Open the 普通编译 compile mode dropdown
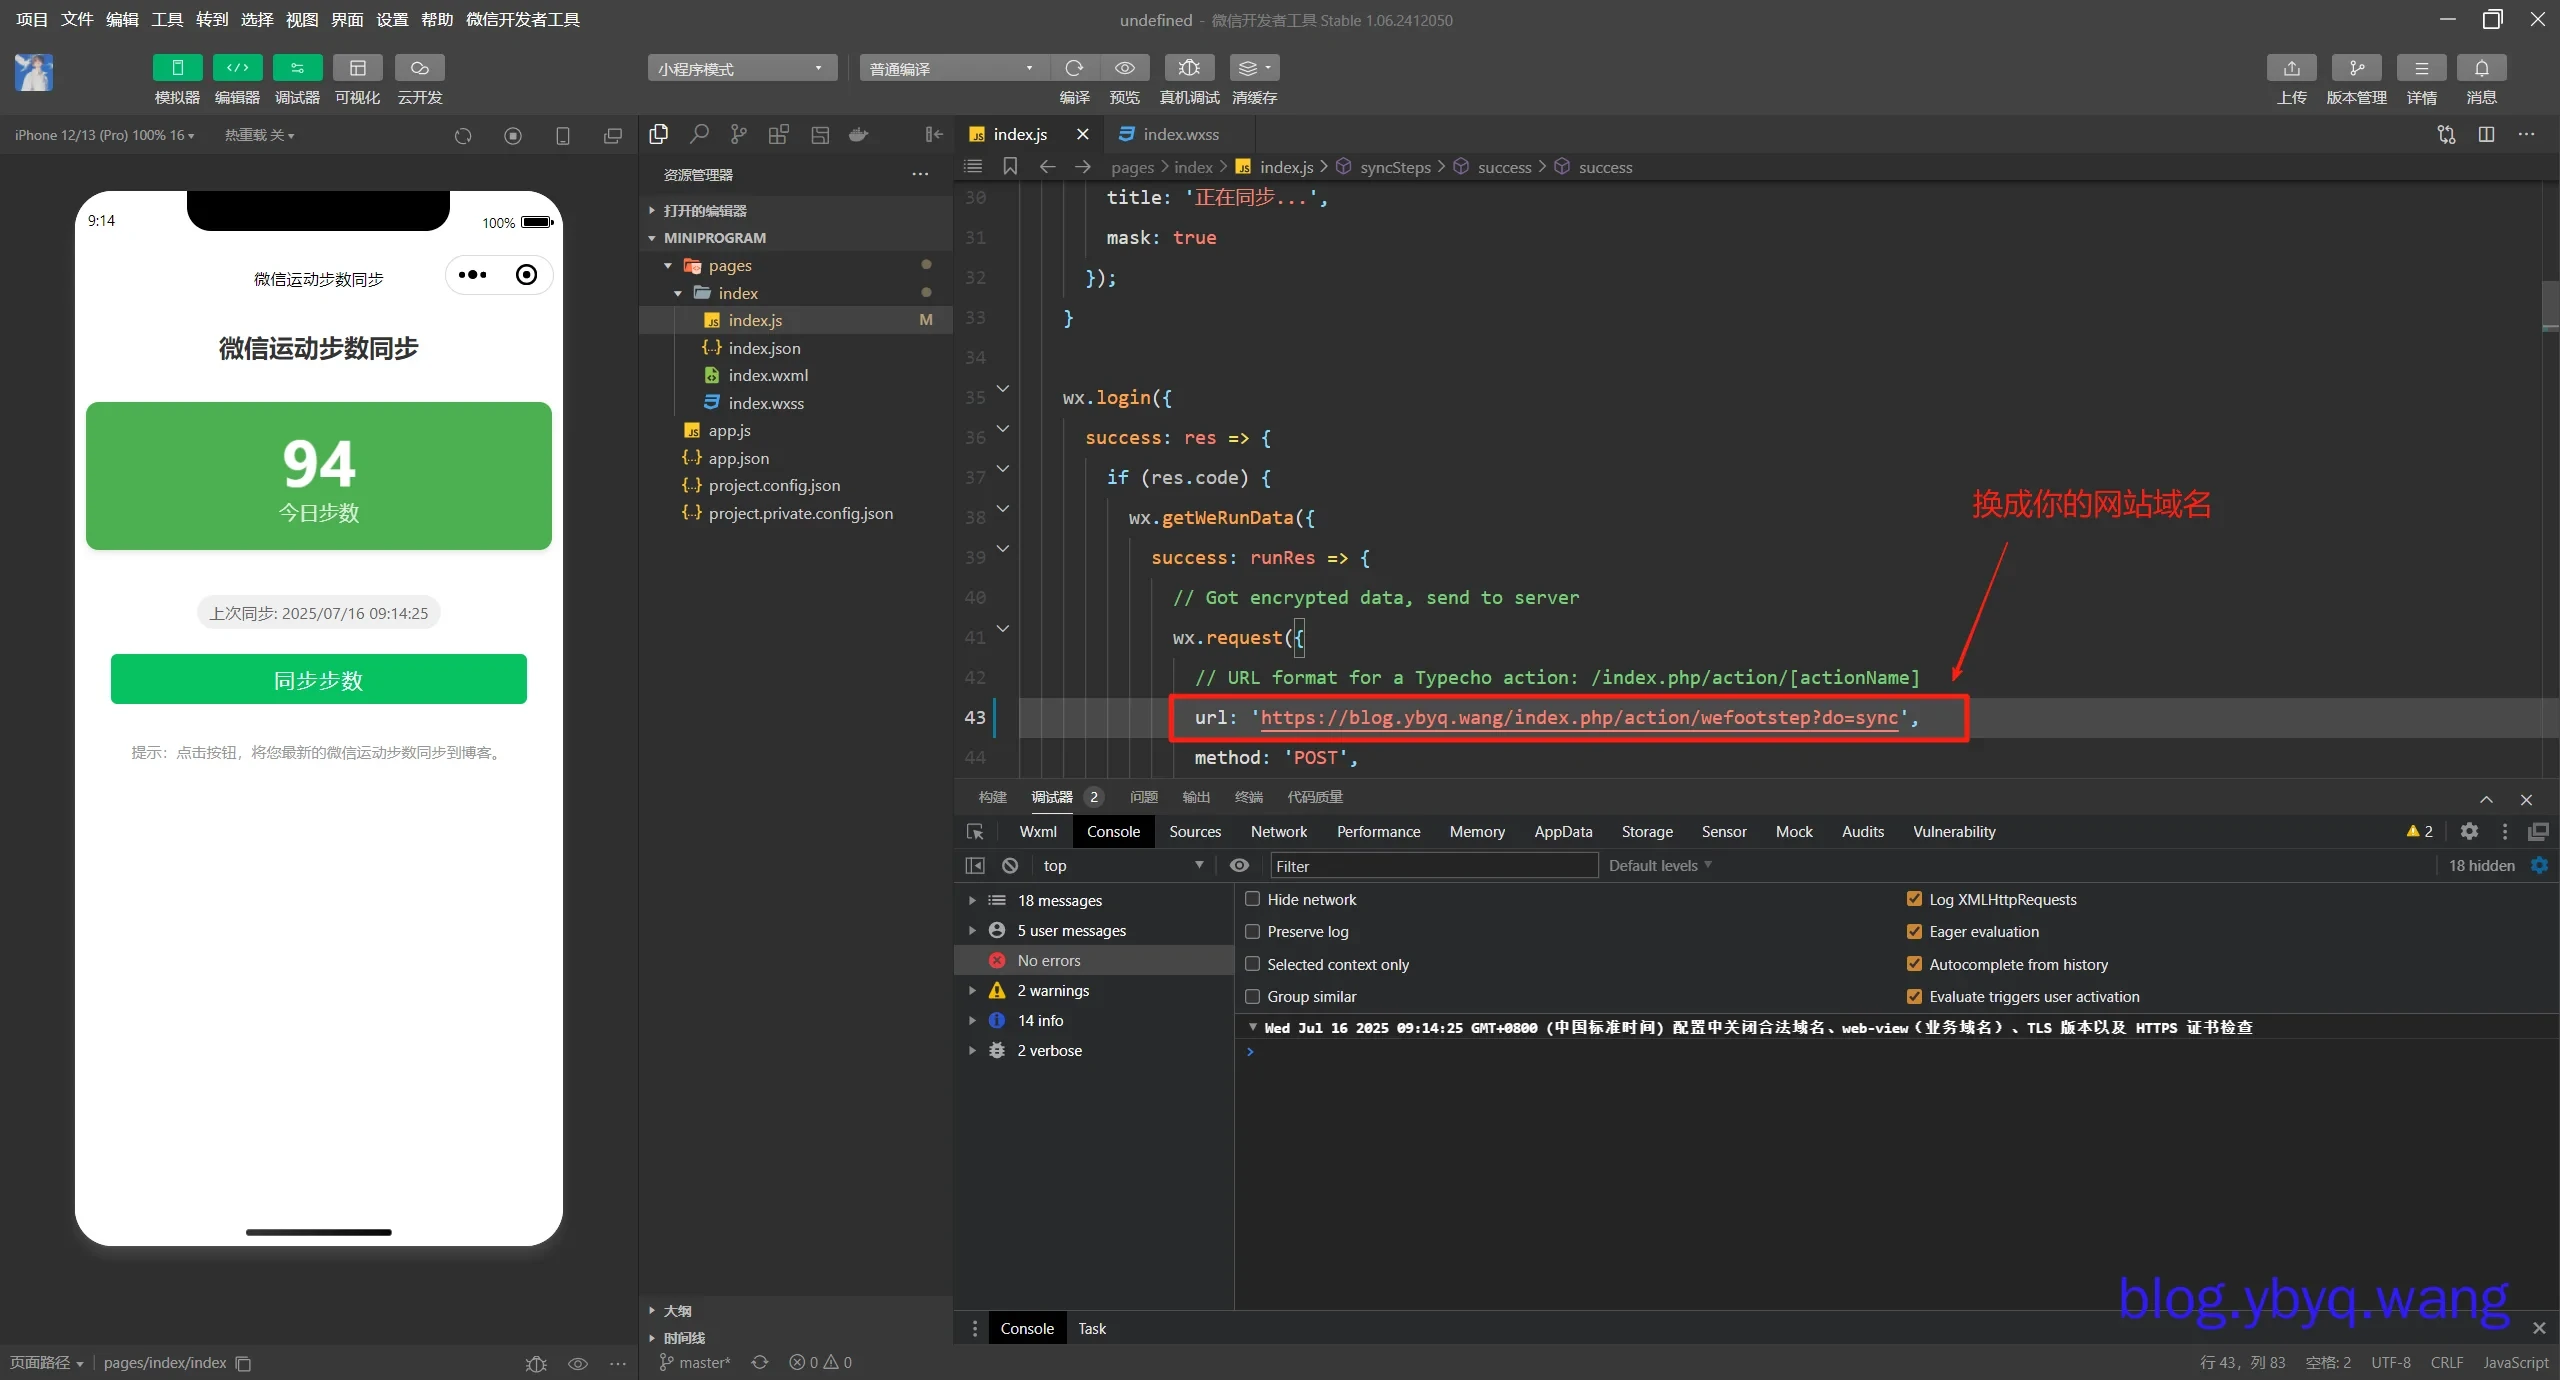The width and height of the screenshot is (2560, 1380). point(953,68)
